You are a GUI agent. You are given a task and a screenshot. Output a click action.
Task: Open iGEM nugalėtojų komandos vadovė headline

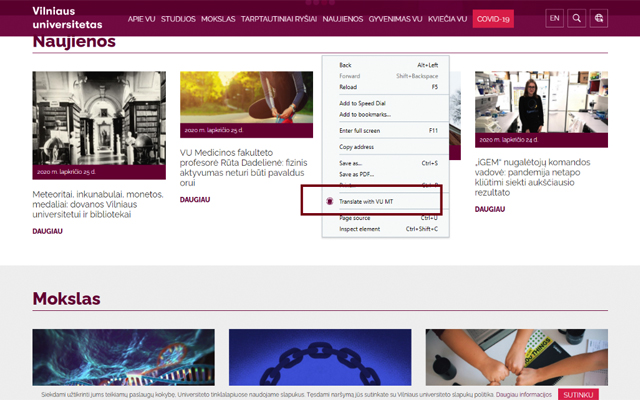532,177
